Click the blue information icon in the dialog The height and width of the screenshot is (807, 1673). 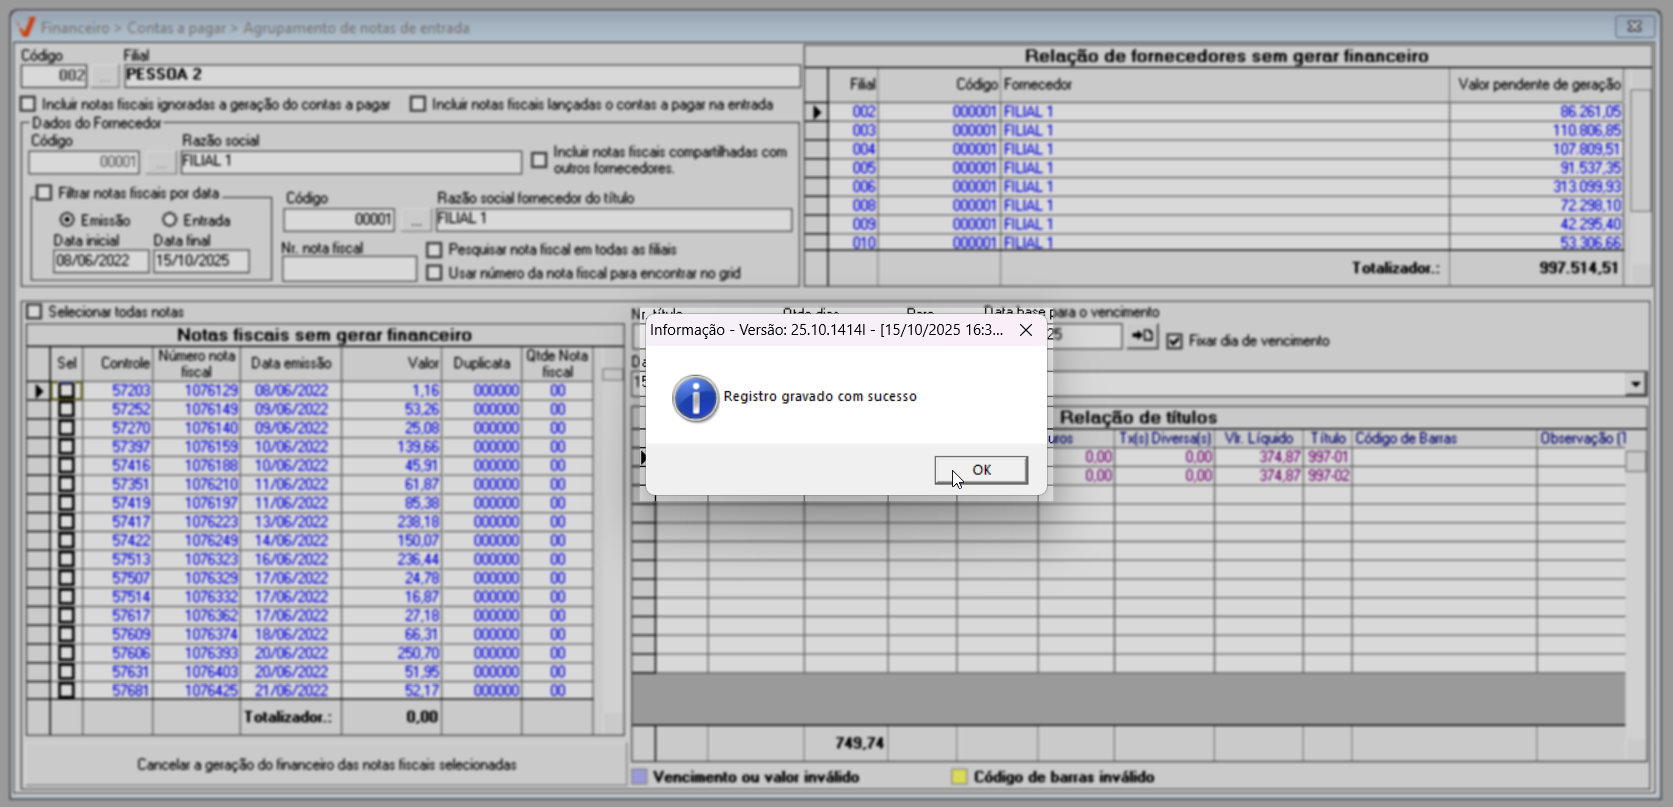[695, 398]
